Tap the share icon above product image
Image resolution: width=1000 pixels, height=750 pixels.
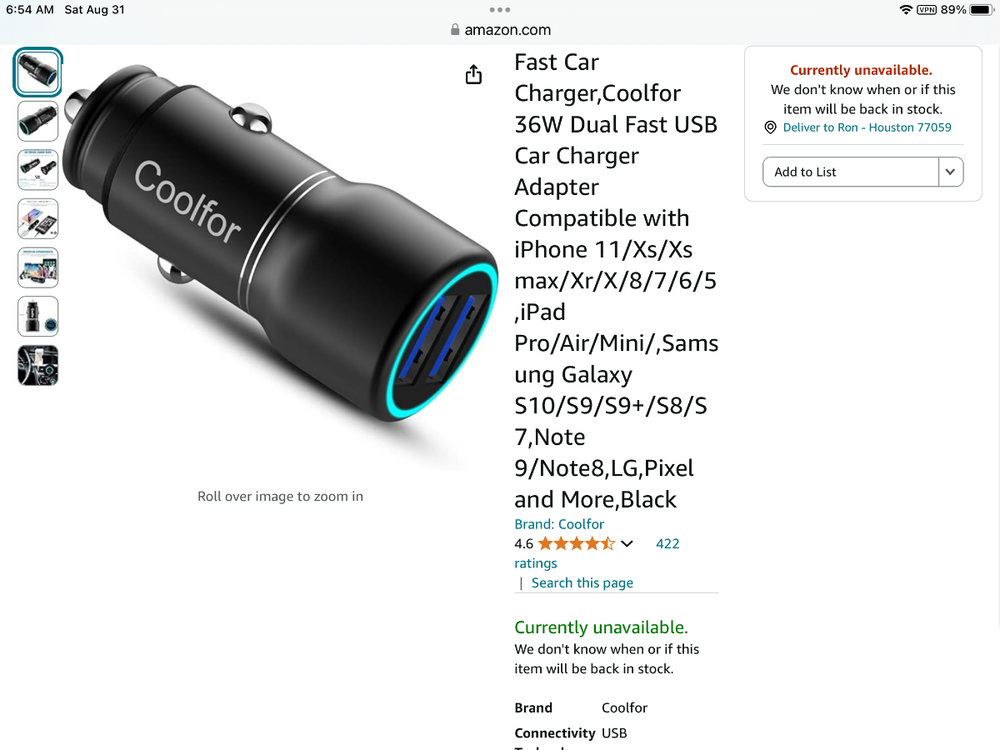pyautogui.click(x=474, y=75)
